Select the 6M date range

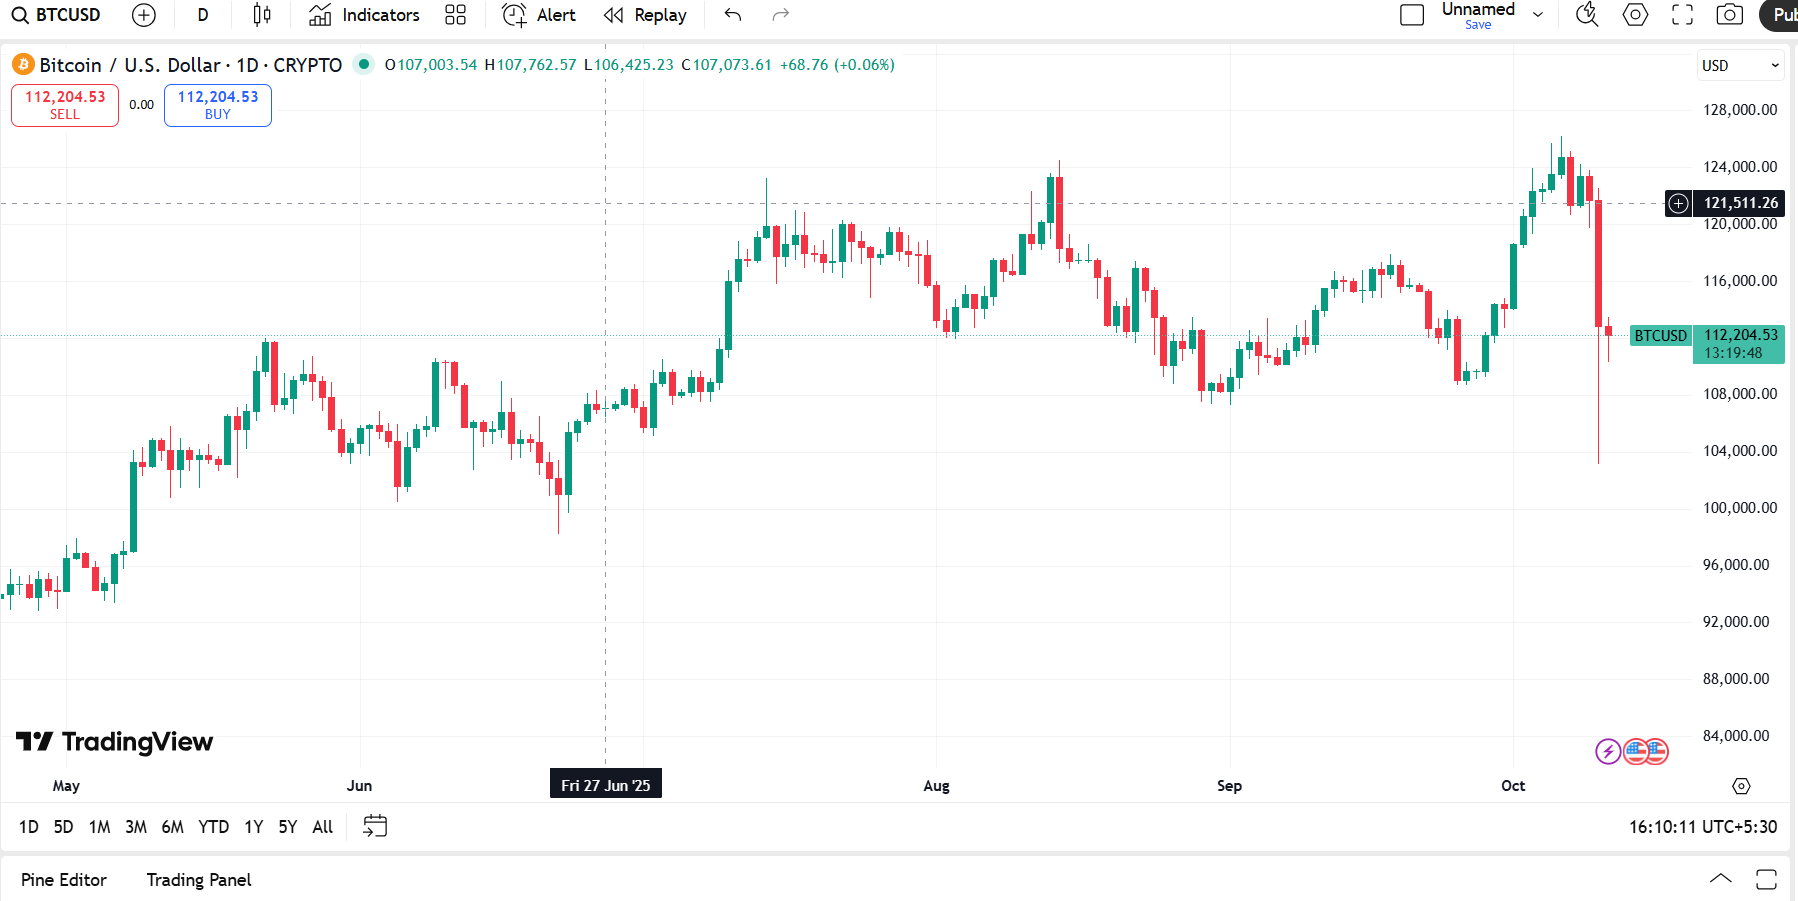coord(172,827)
